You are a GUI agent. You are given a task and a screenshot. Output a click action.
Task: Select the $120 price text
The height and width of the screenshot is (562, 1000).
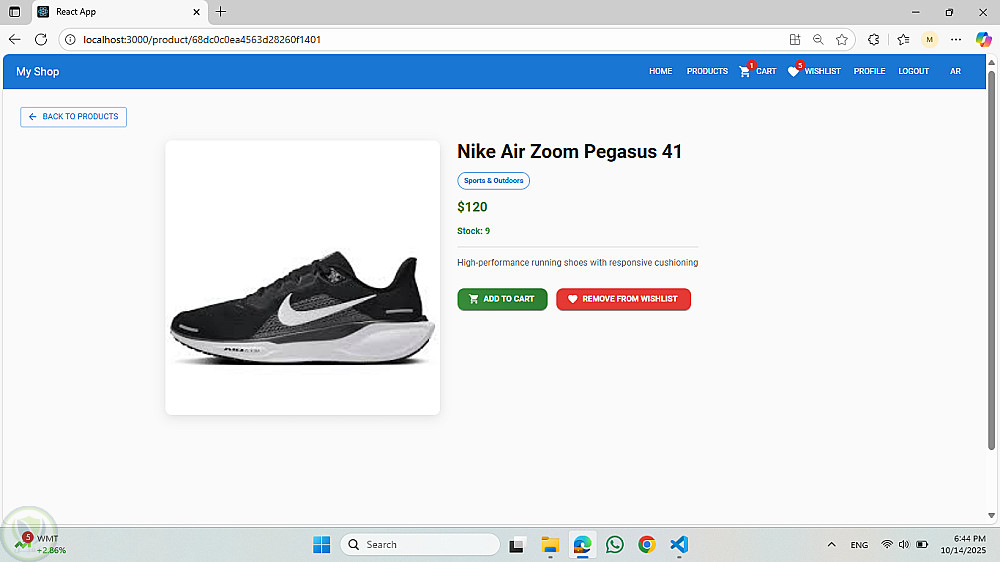click(472, 207)
